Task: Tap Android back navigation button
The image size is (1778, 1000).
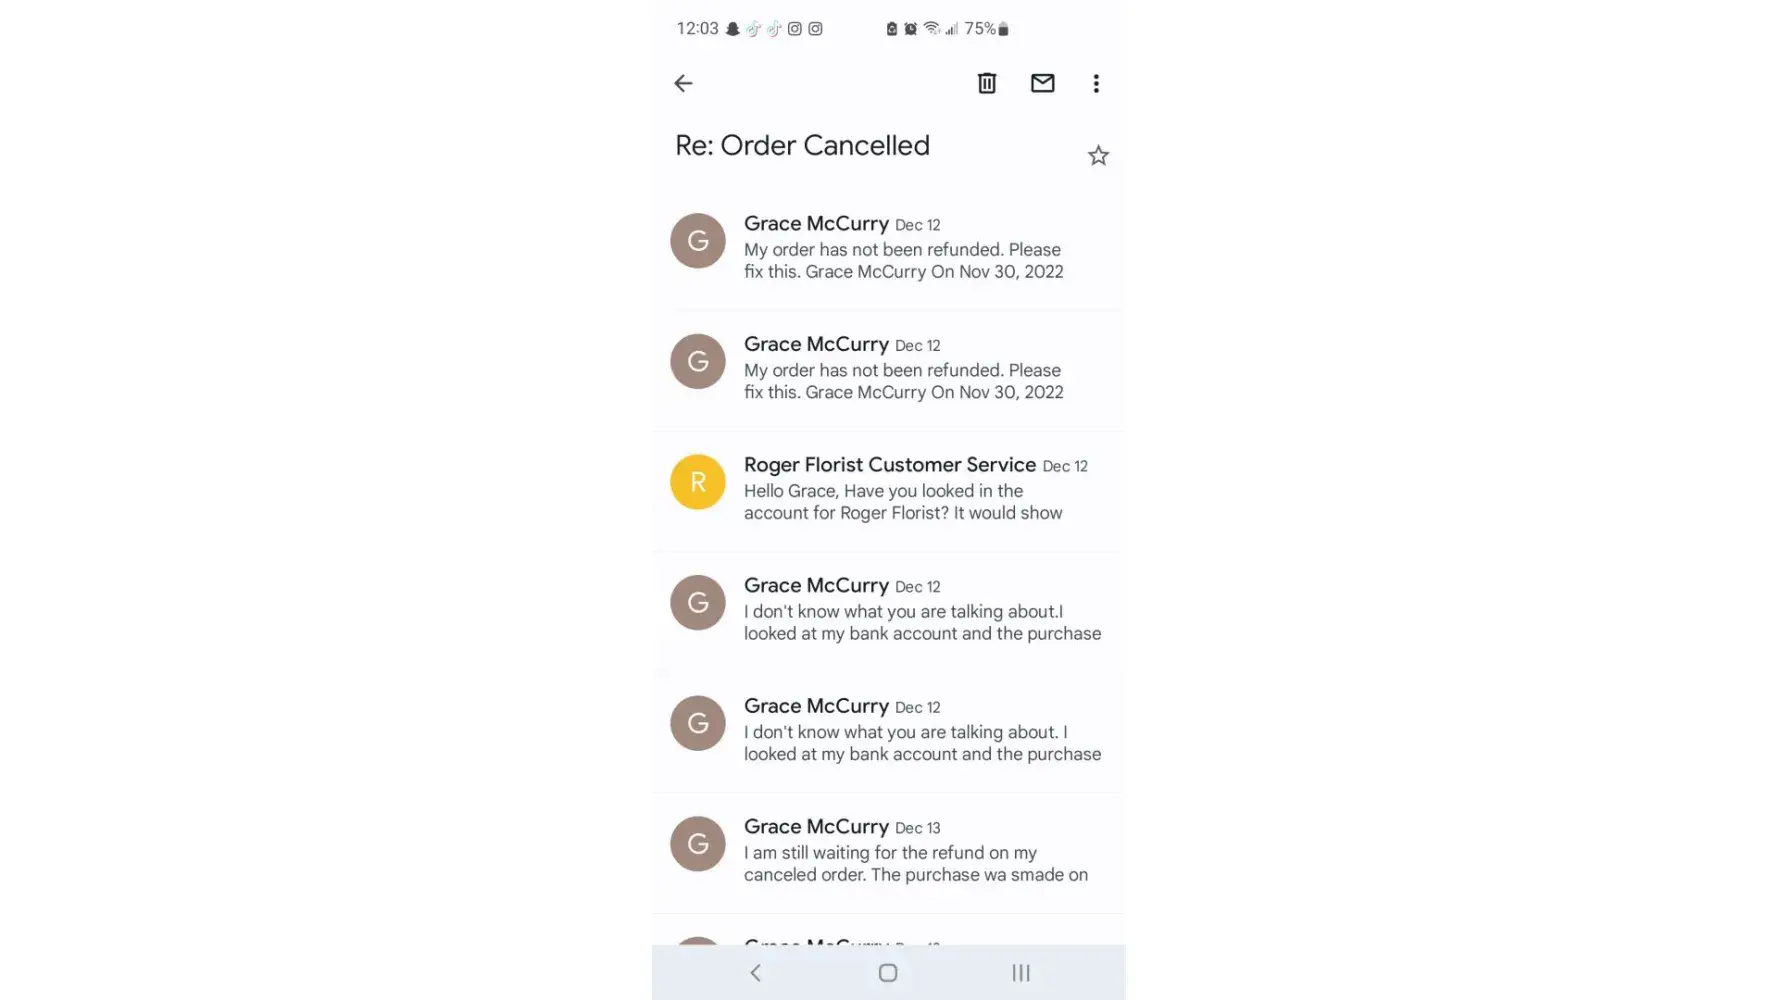Action: (x=756, y=973)
